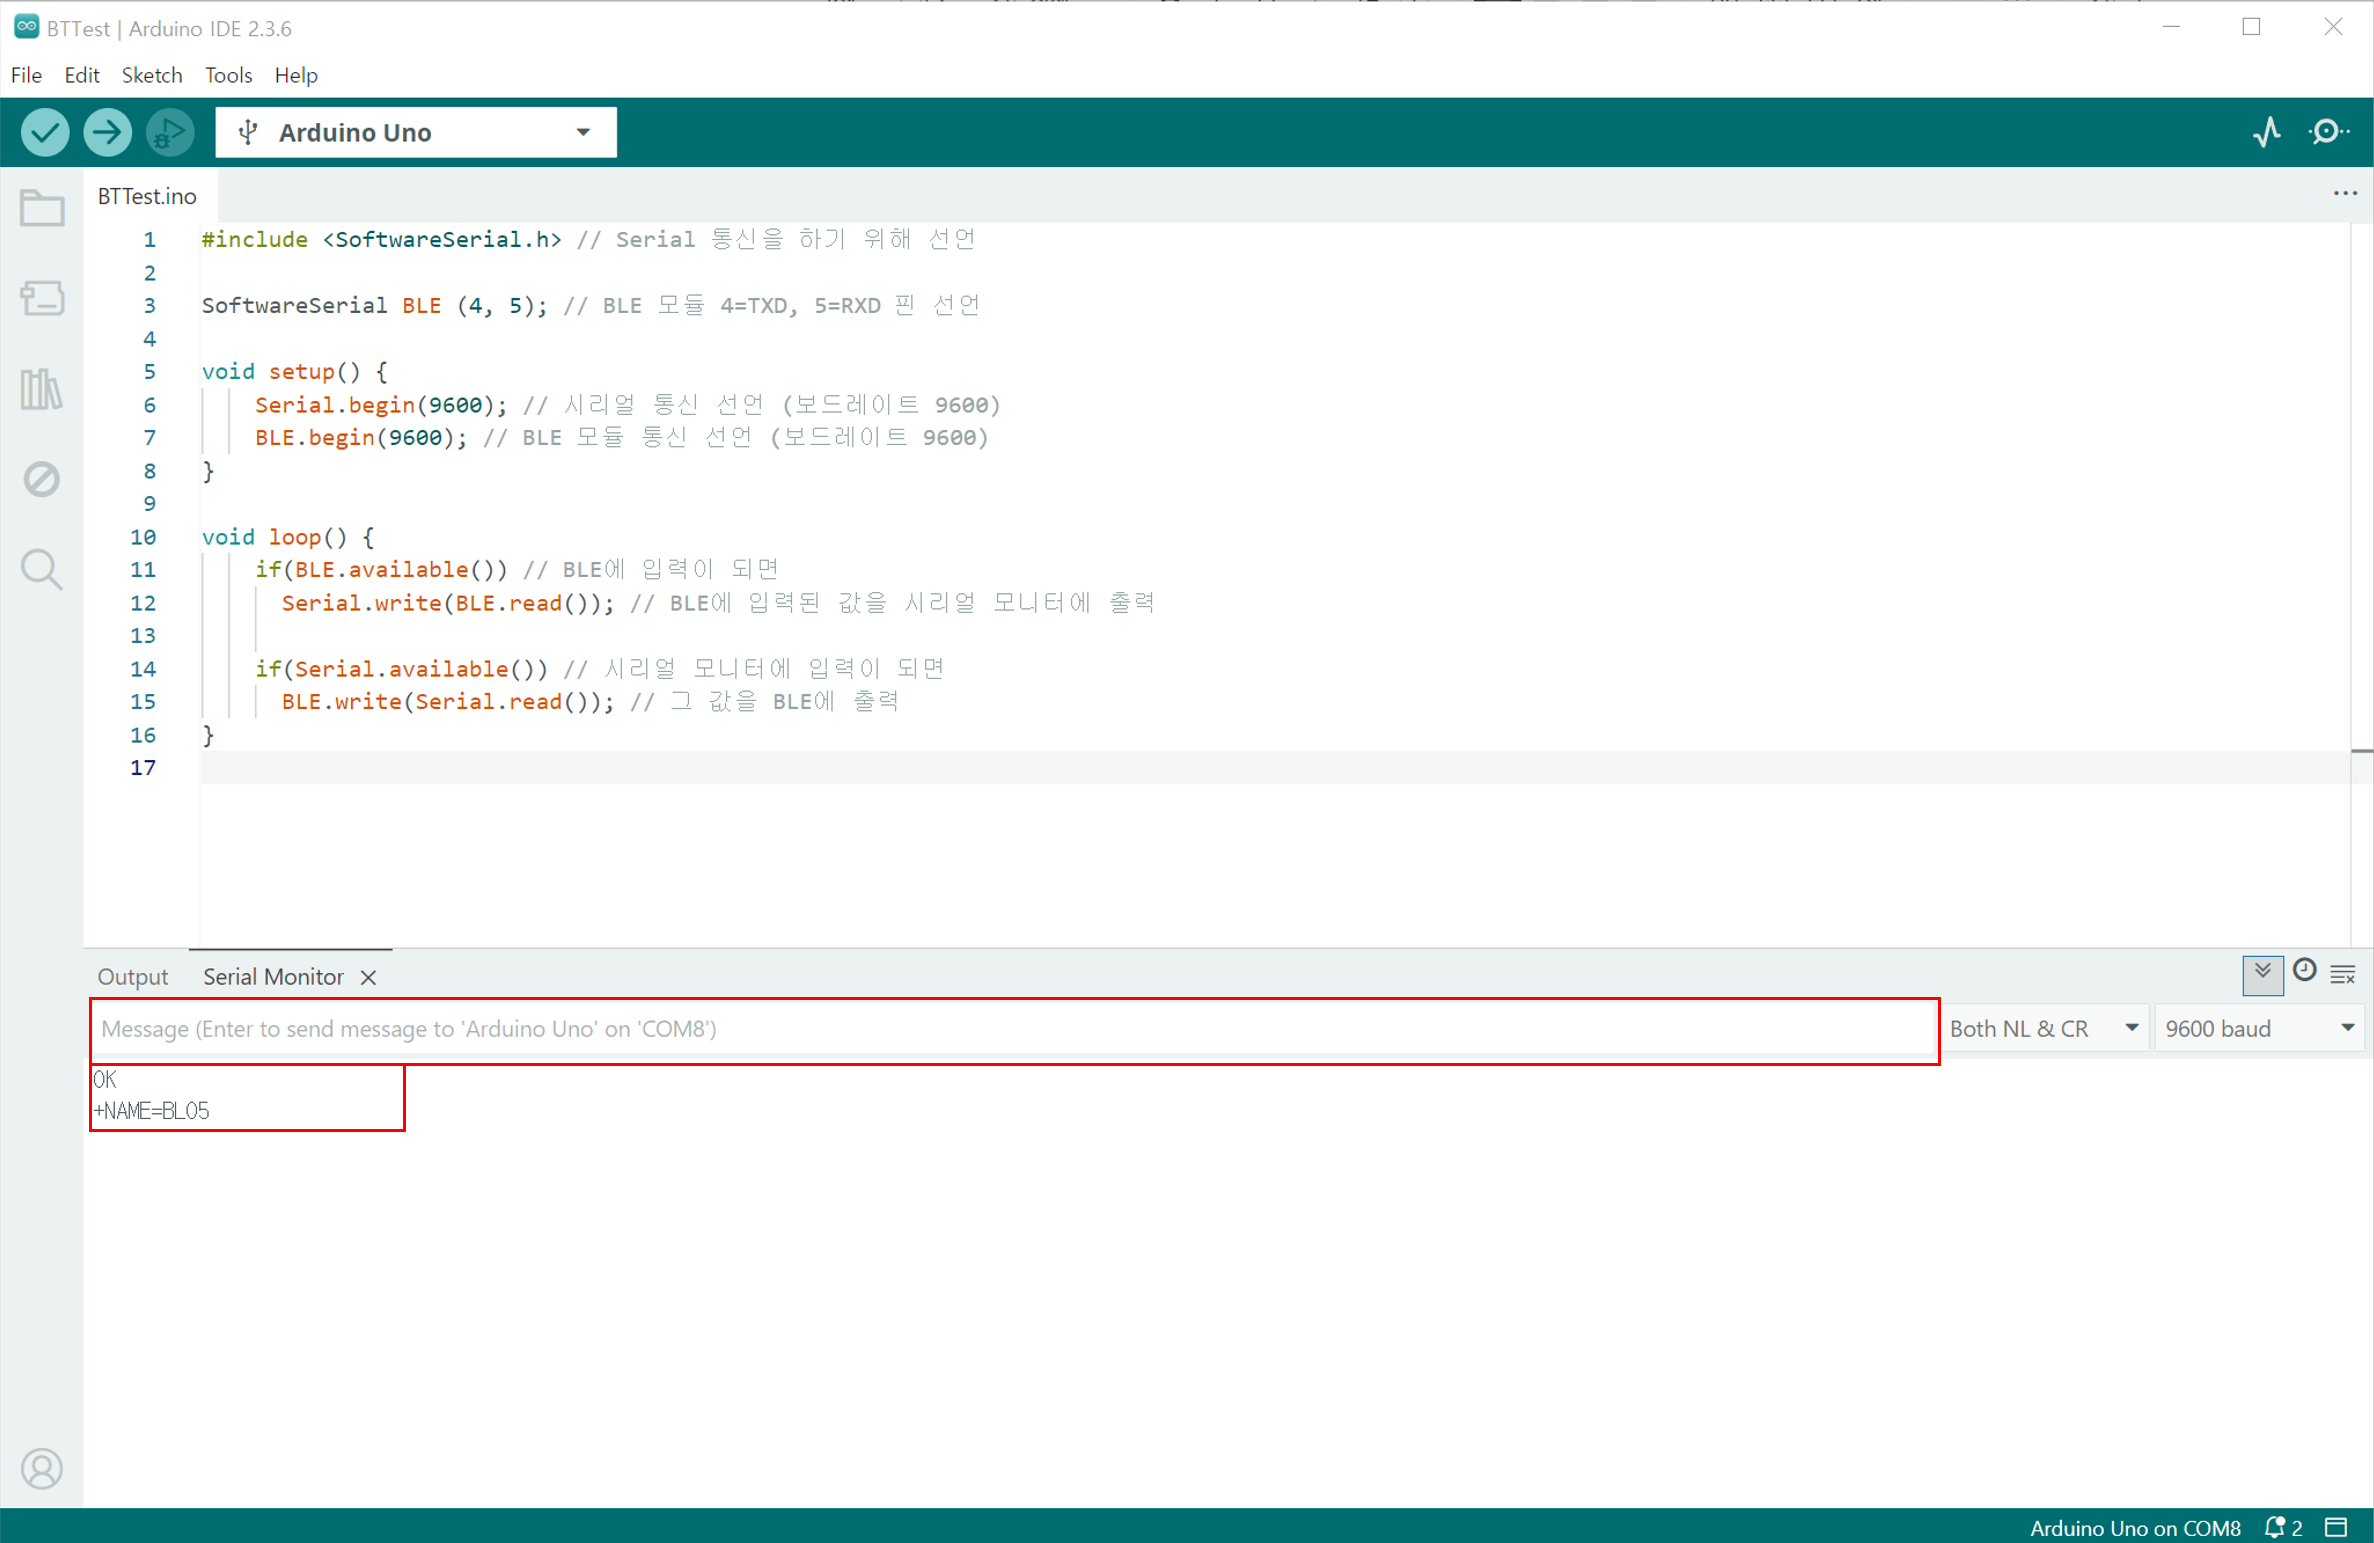Image resolution: width=2374 pixels, height=1543 pixels.
Task: Click the Upload arrow button
Action: (x=107, y=132)
